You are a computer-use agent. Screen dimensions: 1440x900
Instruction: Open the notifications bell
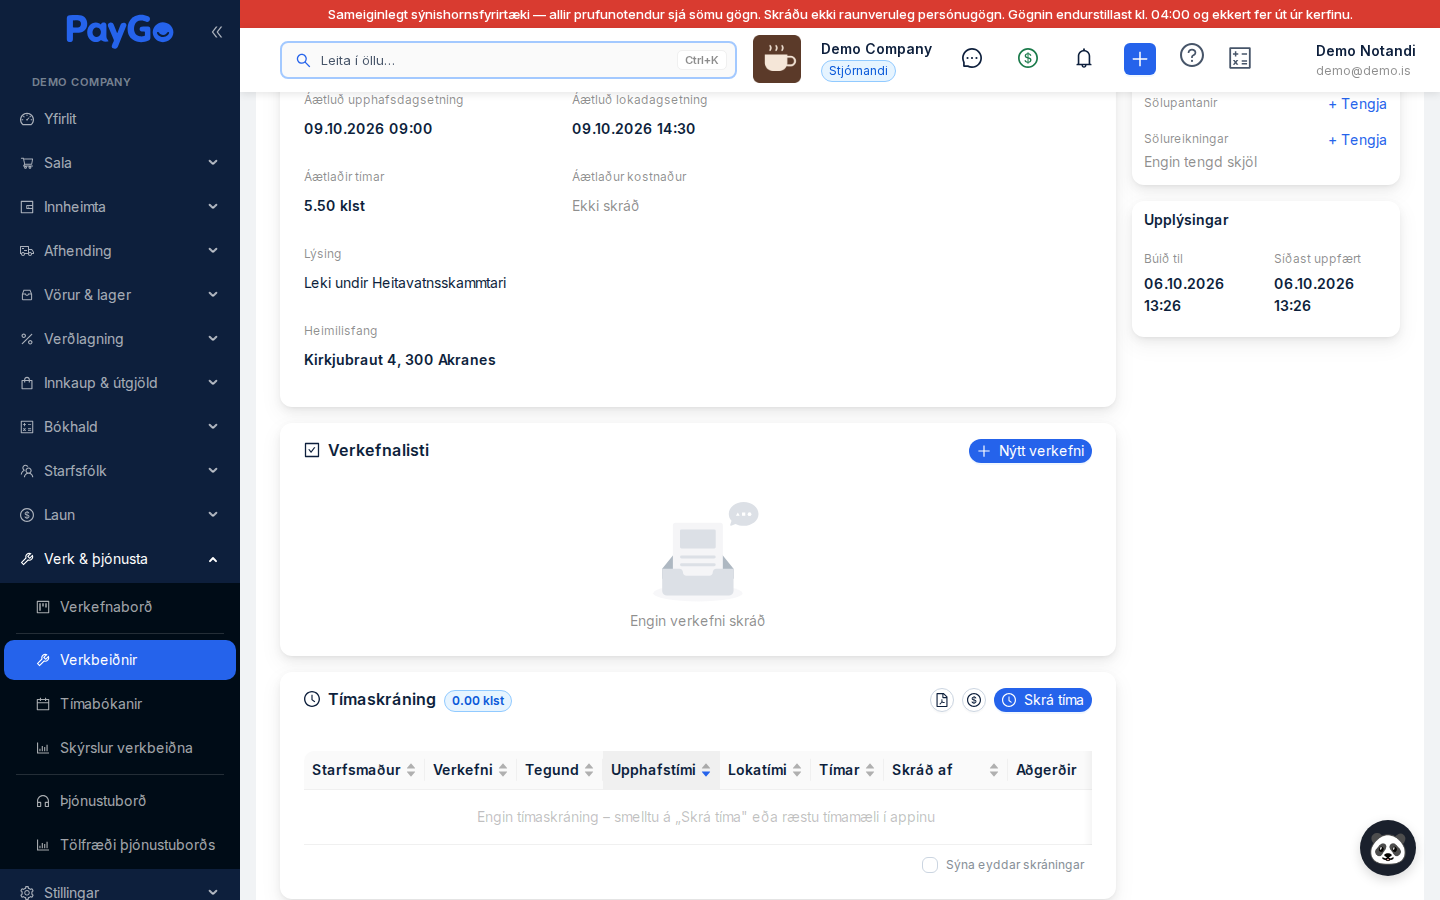click(x=1084, y=58)
